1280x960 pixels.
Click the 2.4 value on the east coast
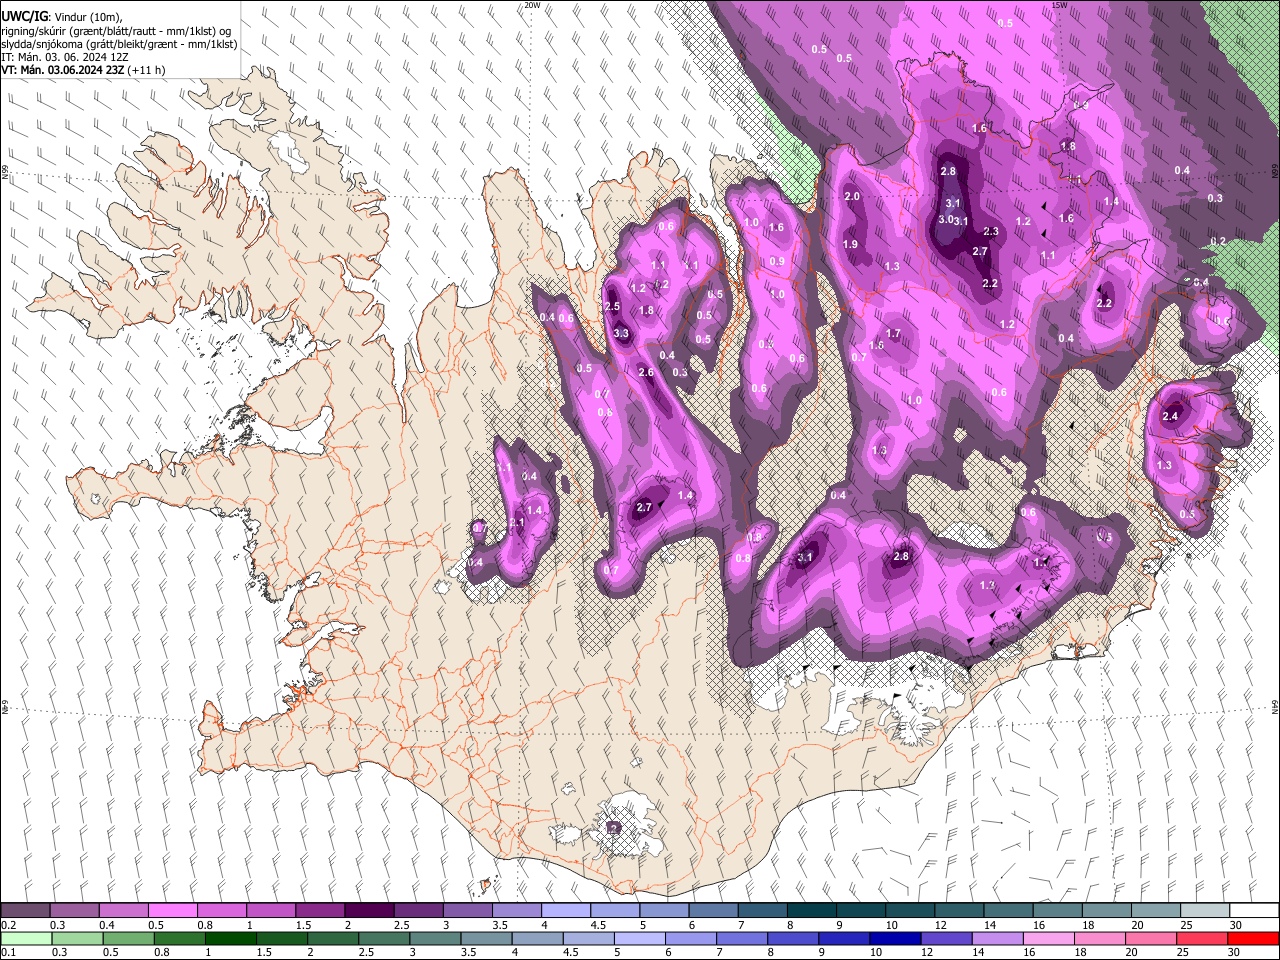[1171, 416]
